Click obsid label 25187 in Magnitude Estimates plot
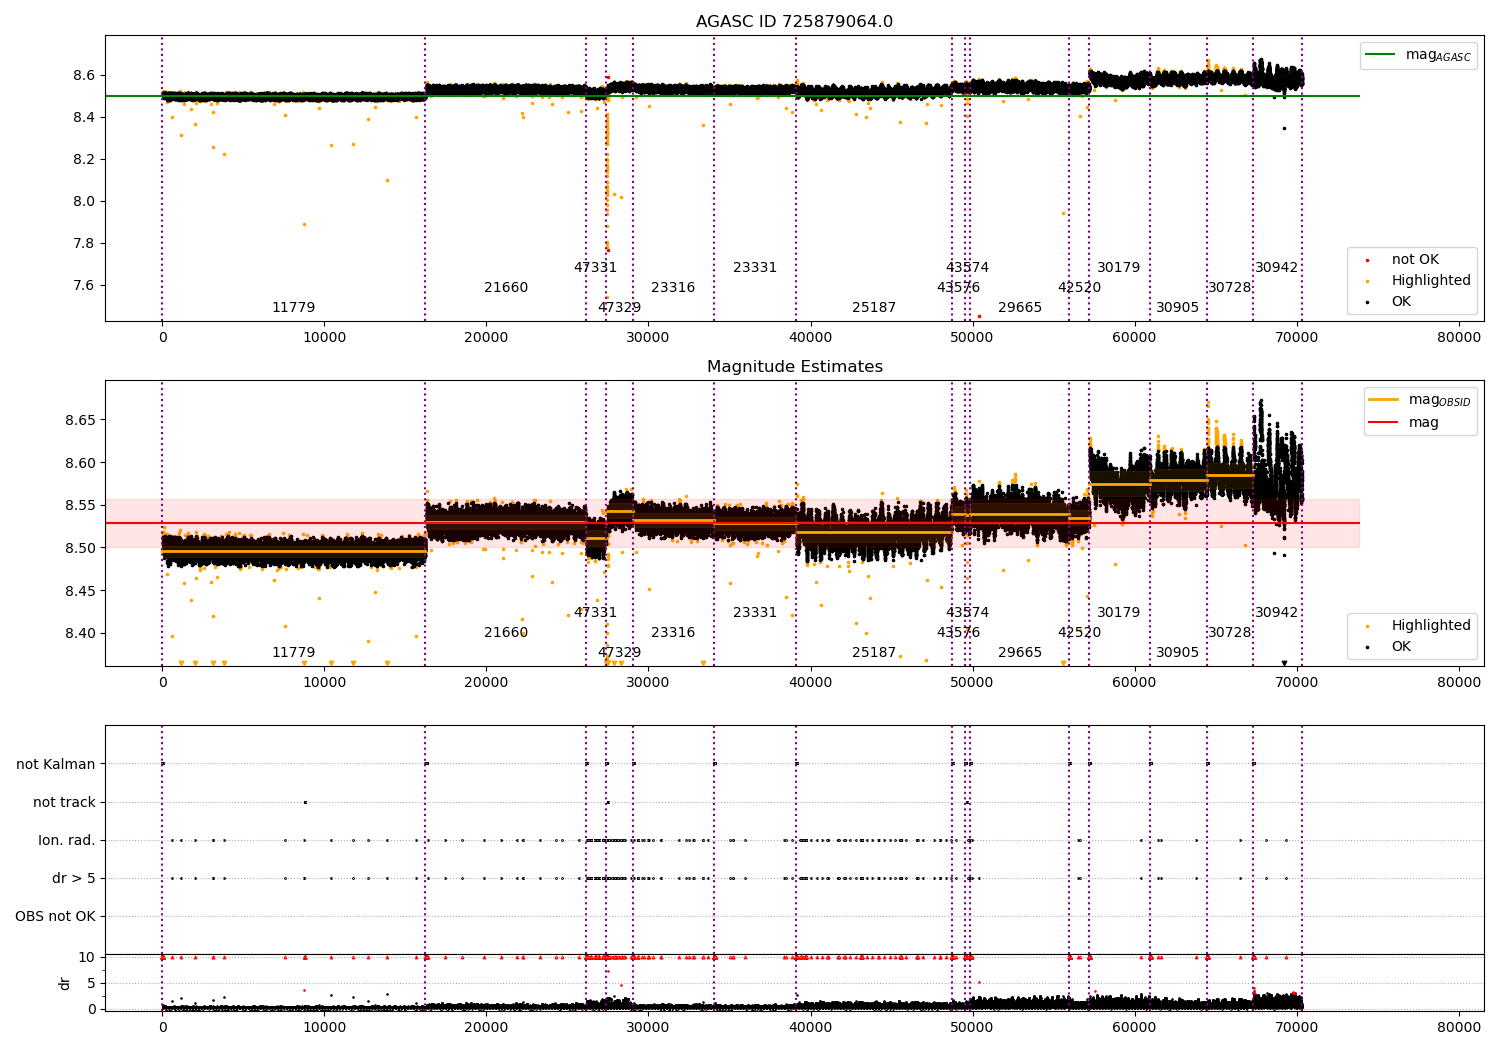This screenshot has width=1500, height=1050. click(874, 653)
